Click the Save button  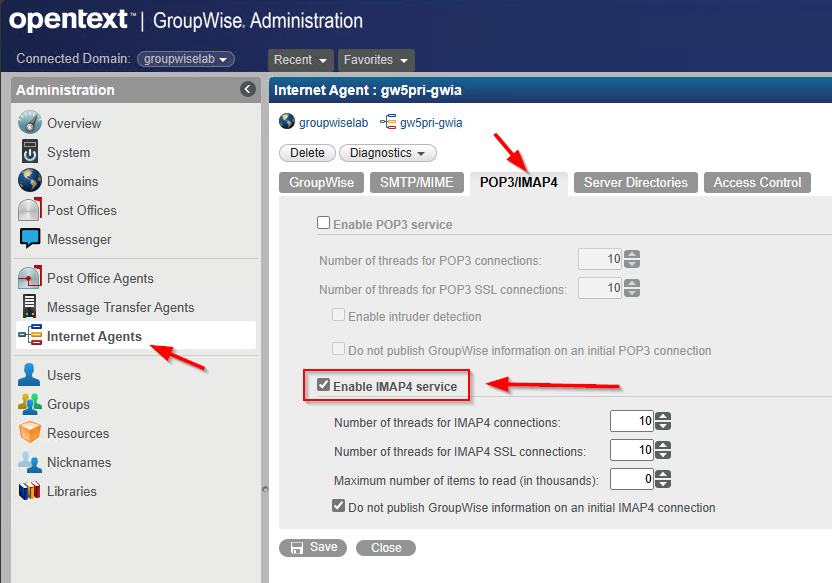[x=313, y=547]
